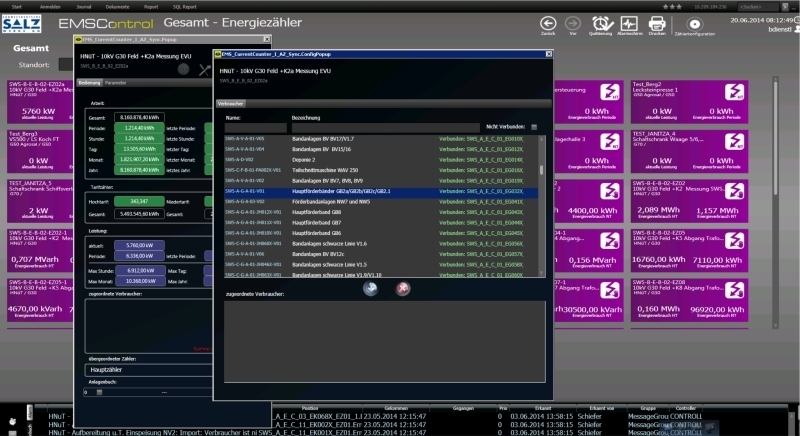Click the Zurück back arrow icon
This screenshot has height=436, width=800.
pyautogui.click(x=548, y=23)
